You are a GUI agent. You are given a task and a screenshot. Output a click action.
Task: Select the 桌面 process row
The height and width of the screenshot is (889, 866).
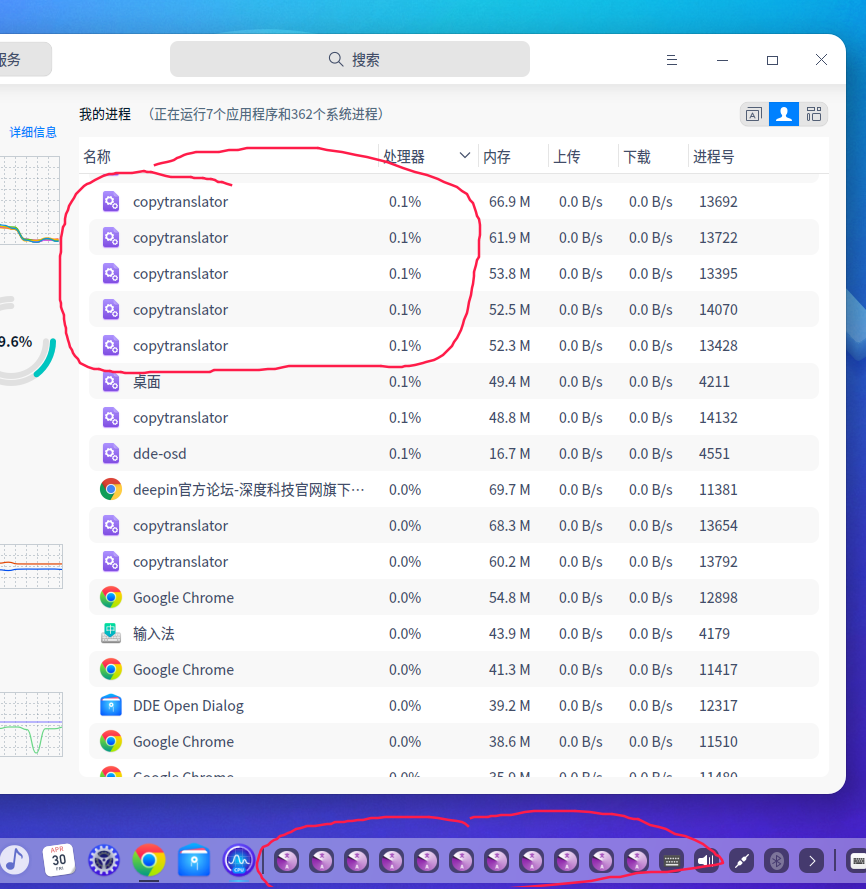(454, 382)
